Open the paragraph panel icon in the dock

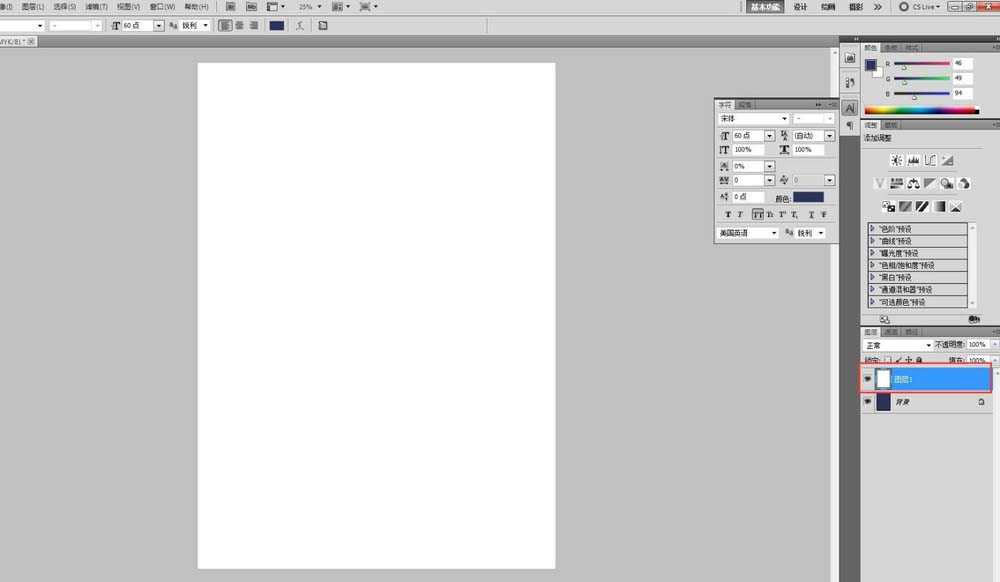tap(849, 126)
